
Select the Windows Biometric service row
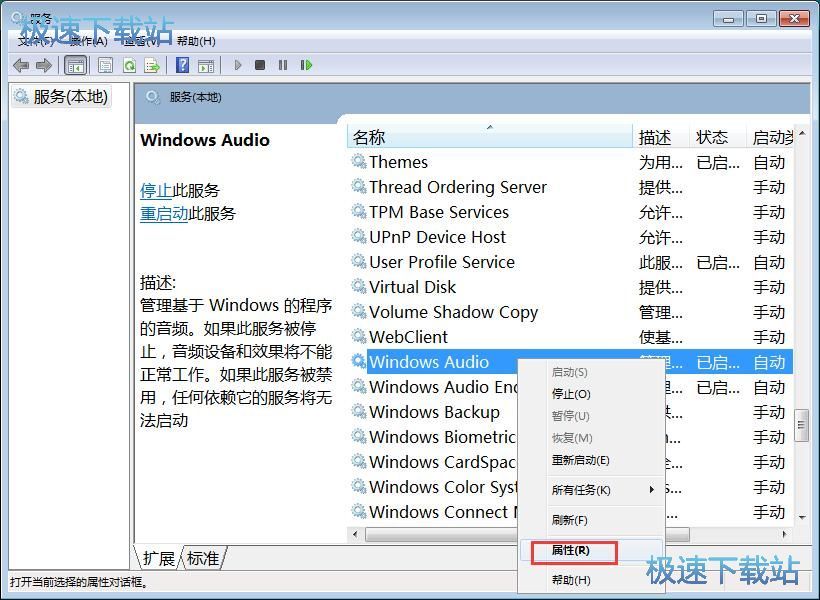click(x=570, y=437)
